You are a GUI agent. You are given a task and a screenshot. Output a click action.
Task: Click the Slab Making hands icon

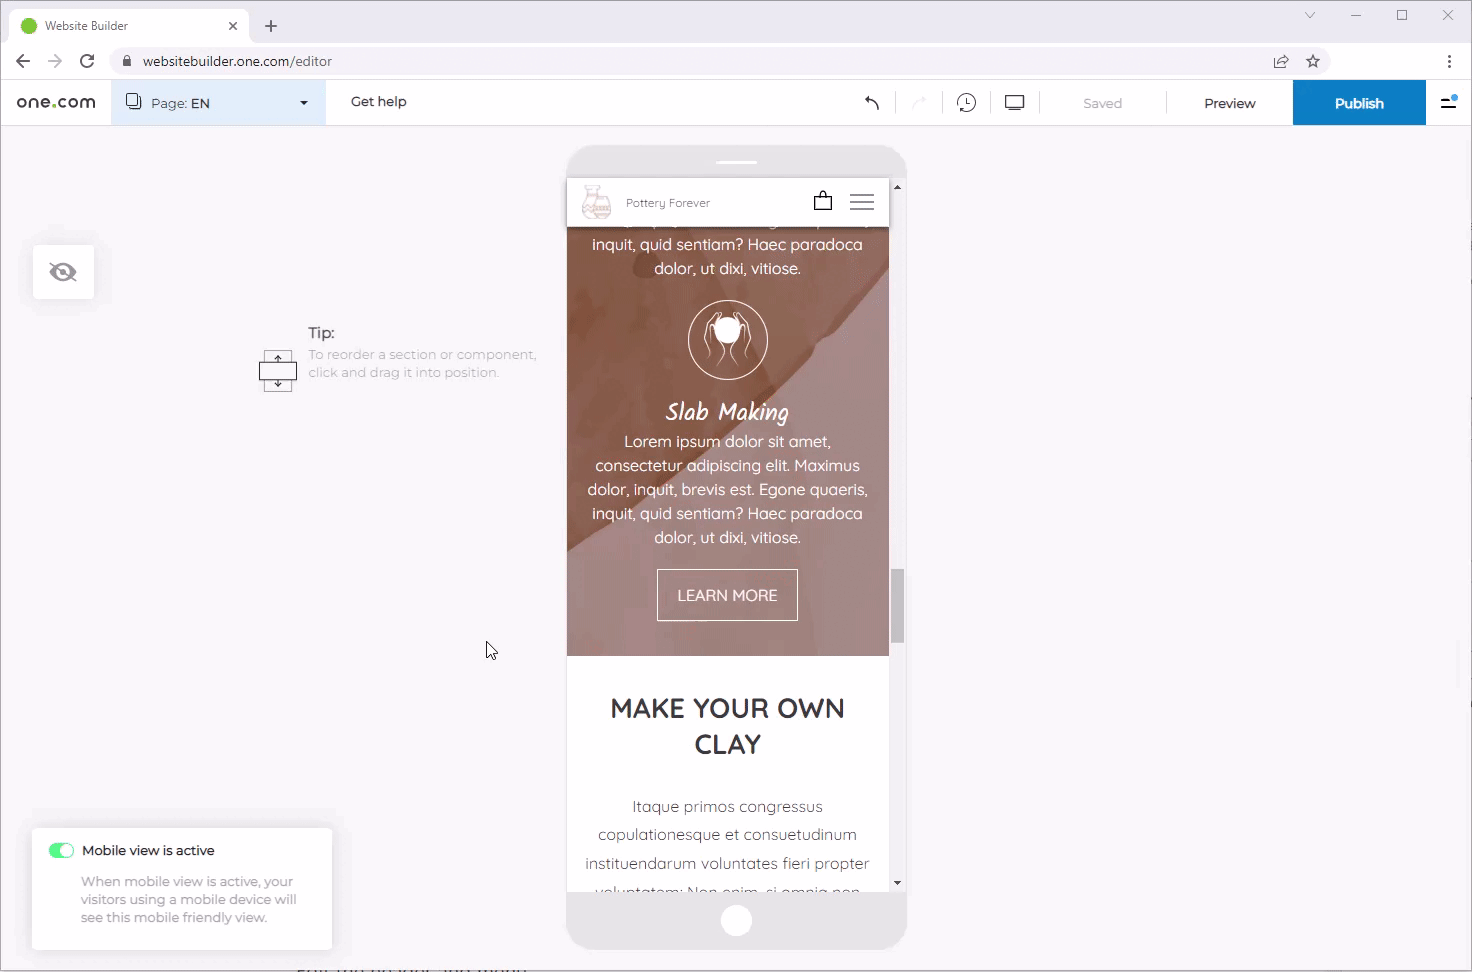(x=727, y=340)
